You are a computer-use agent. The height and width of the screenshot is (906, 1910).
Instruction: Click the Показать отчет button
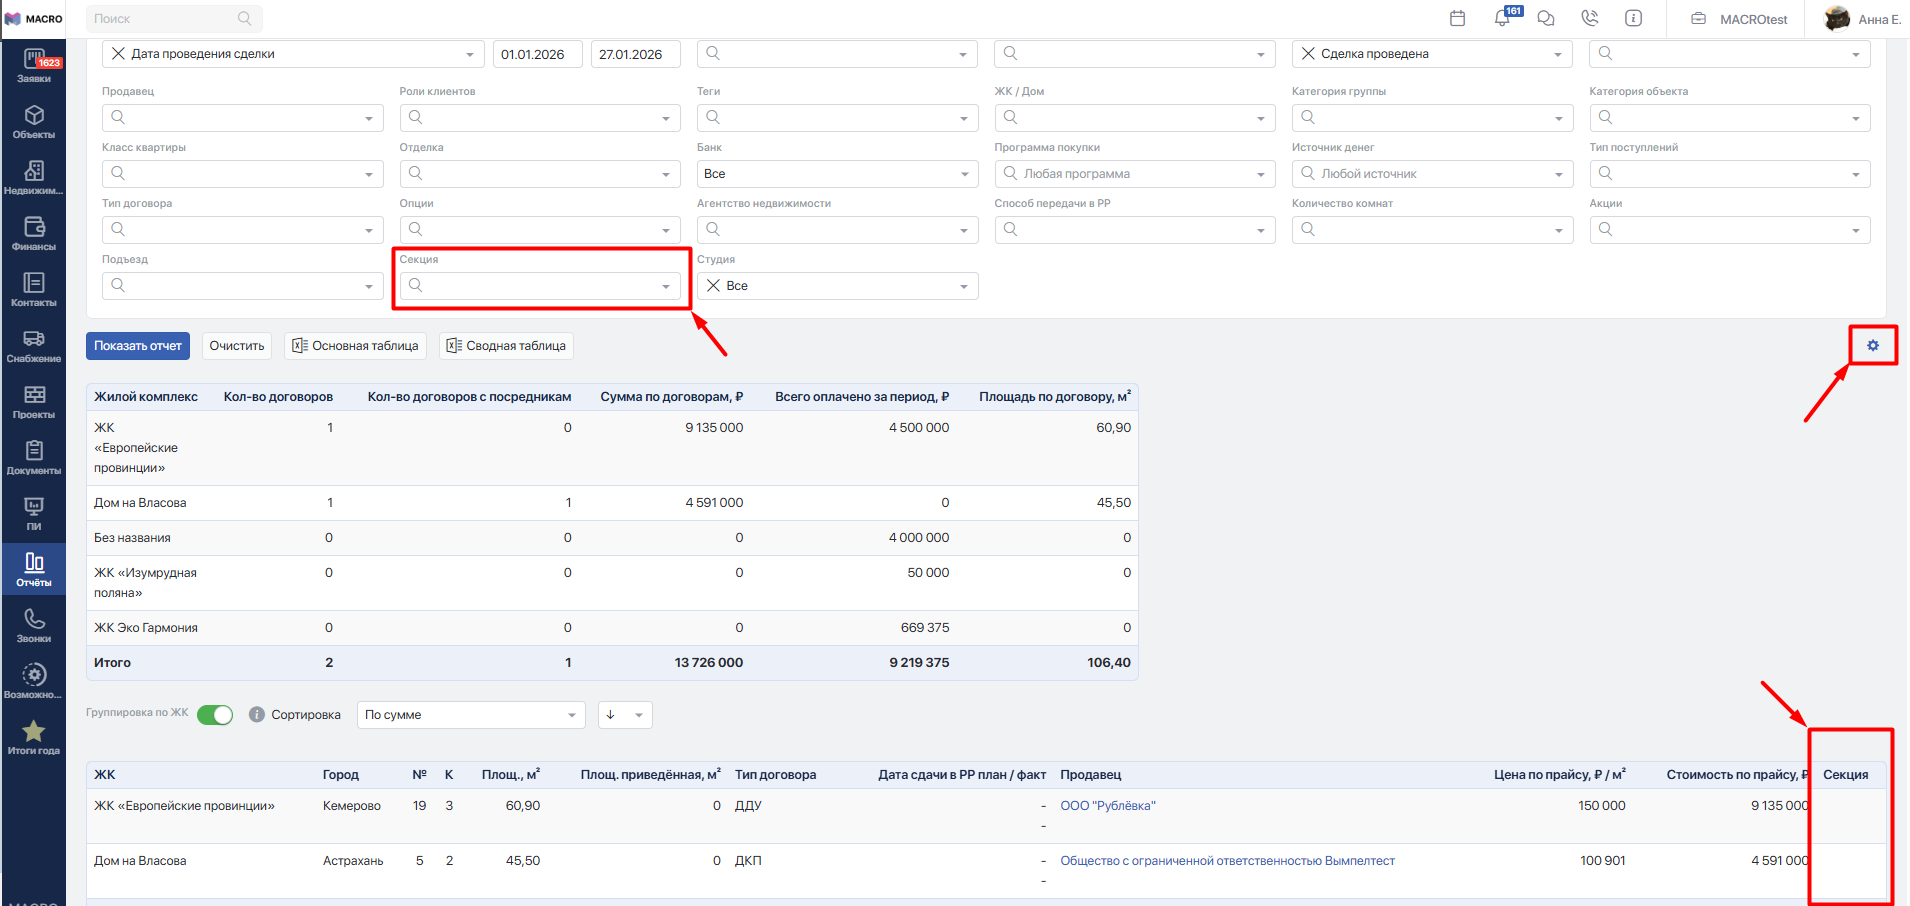coord(138,346)
